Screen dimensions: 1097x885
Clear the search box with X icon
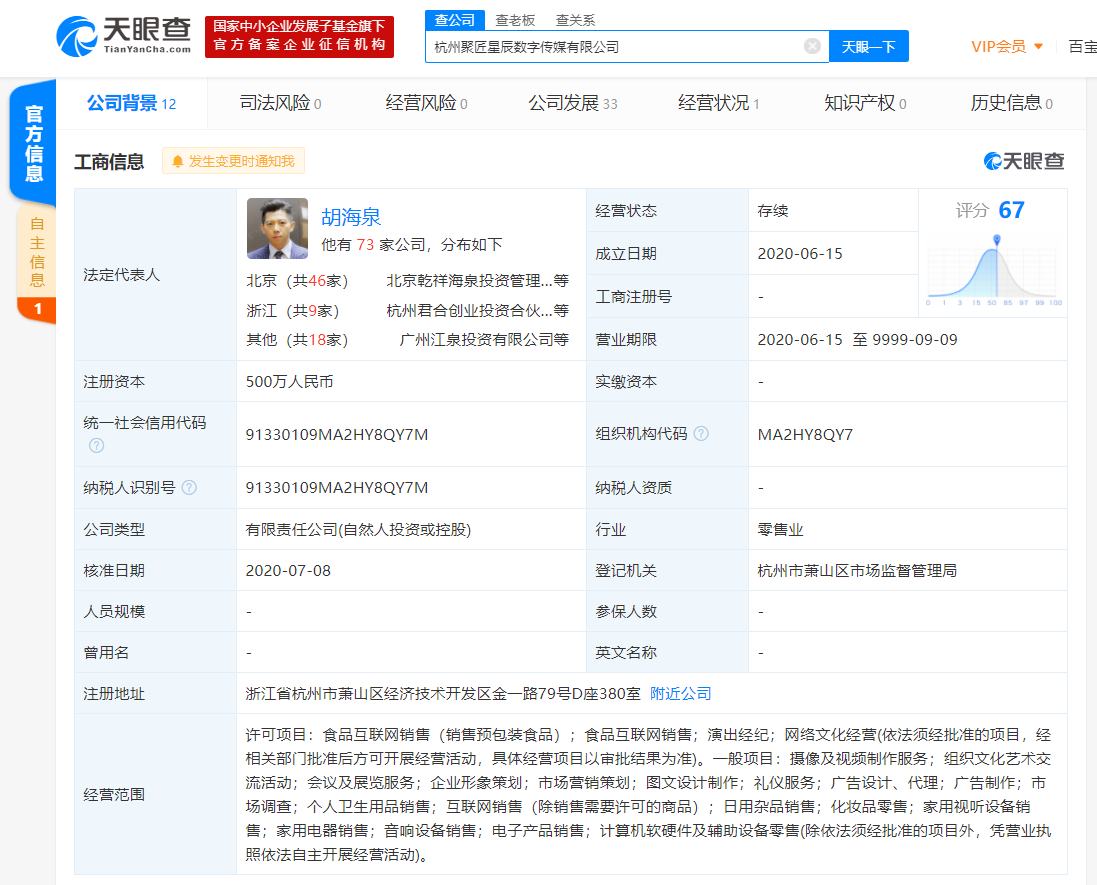click(812, 46)
